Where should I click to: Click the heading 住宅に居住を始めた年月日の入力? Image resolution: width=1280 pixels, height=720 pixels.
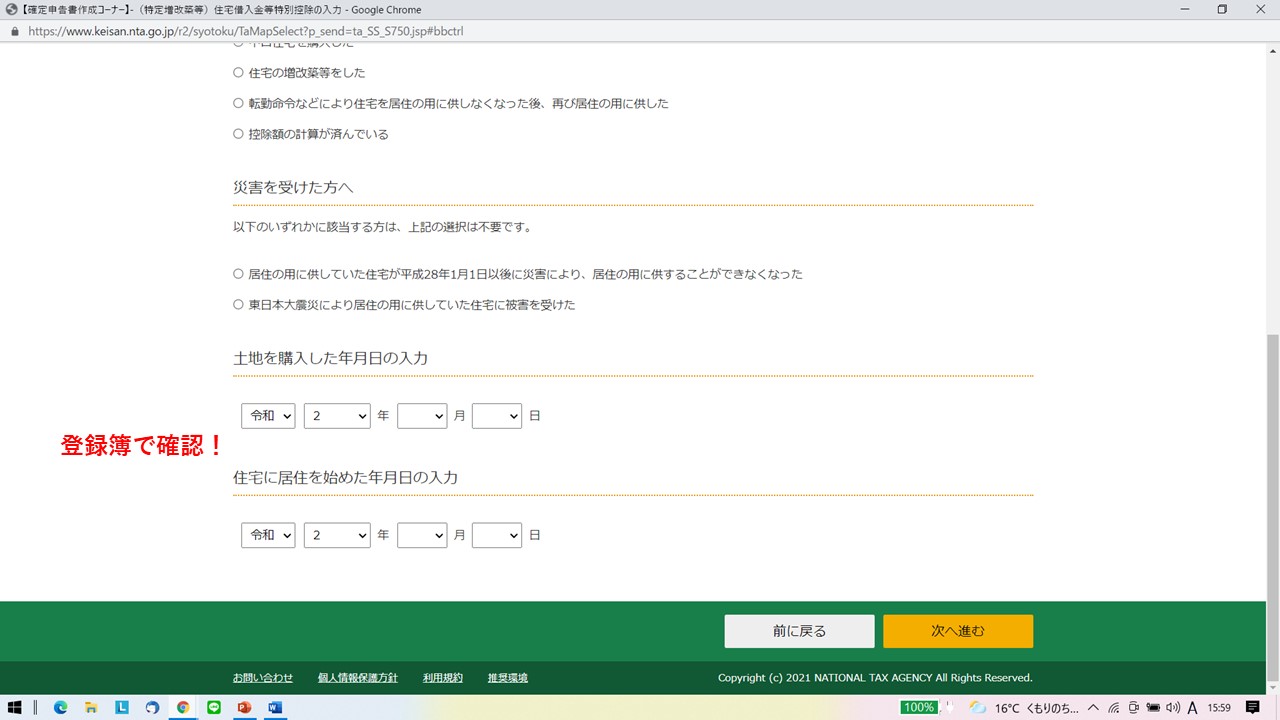(x=346, y=478)
